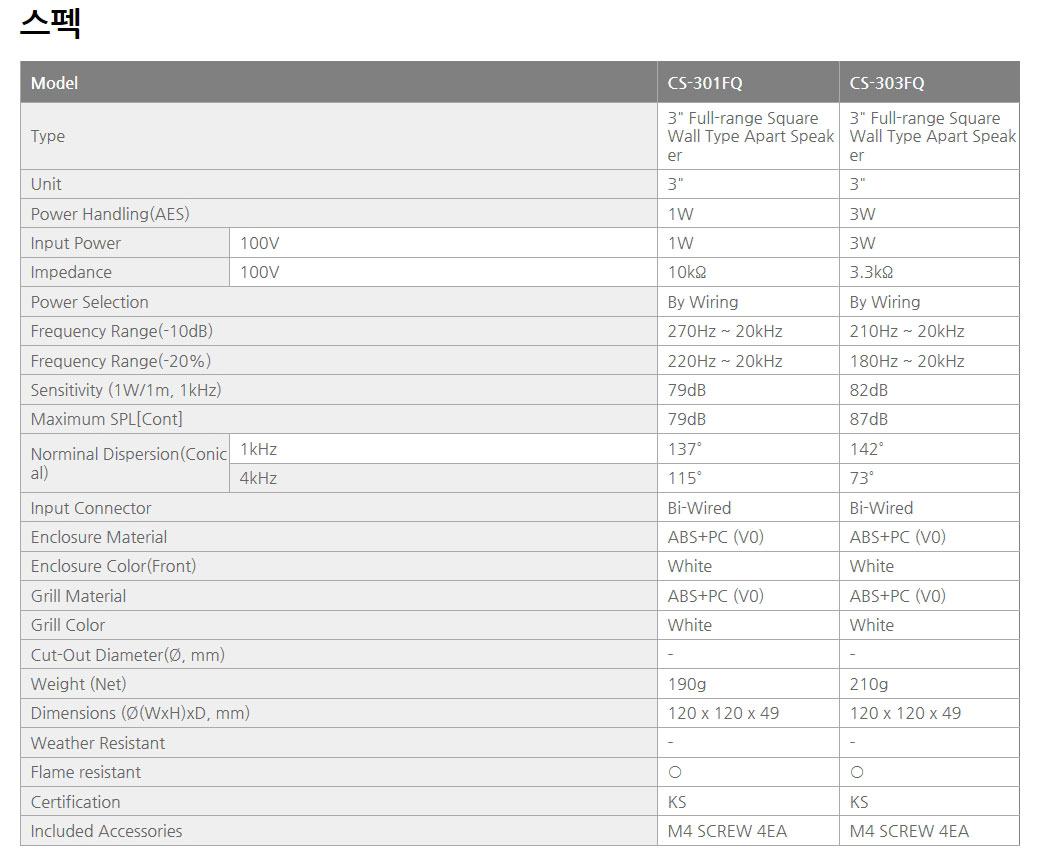Click the Included Accessories row label
Viewport: 1057px width, 849px height.
pos(107,831)
